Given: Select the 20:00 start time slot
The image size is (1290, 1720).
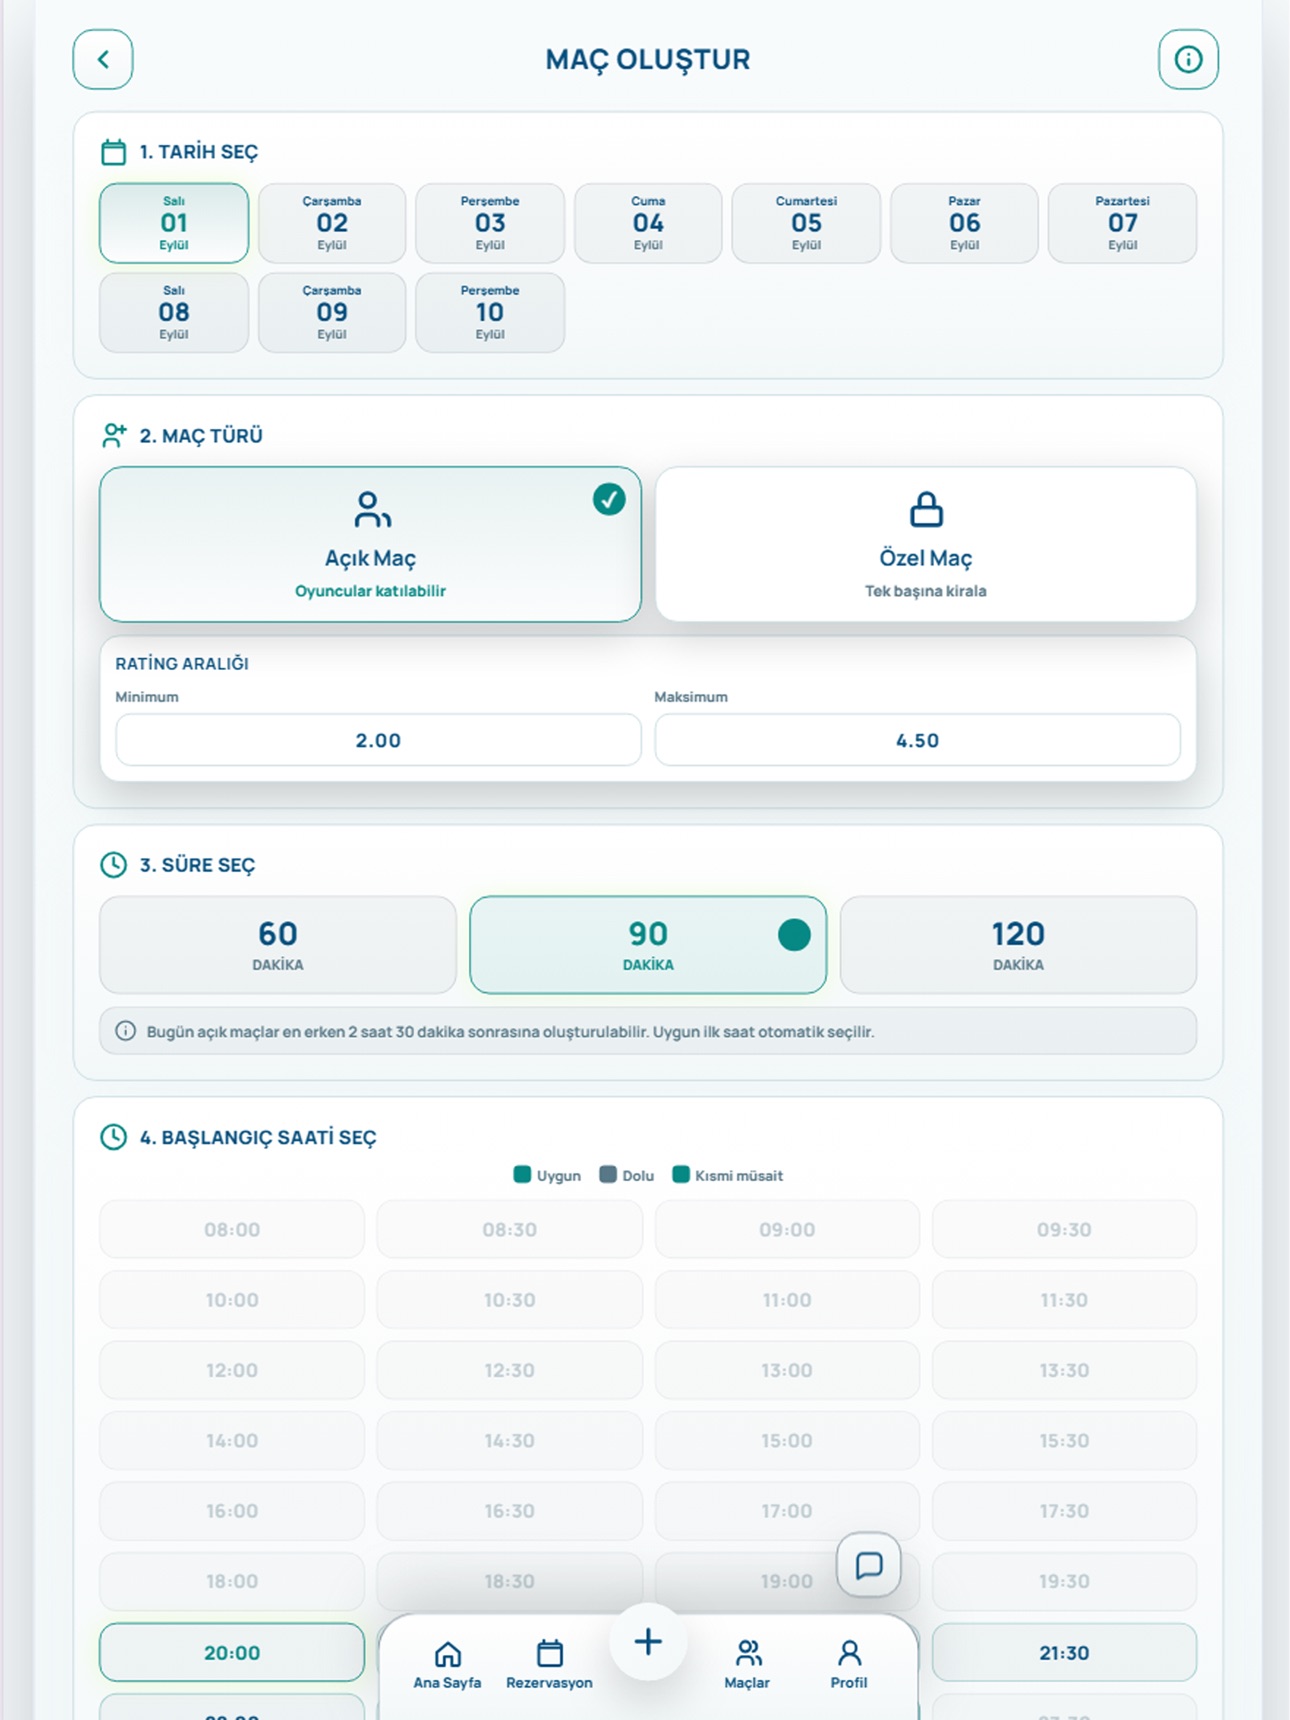Looking at the screenshot, I should [x=232, y=1653].
